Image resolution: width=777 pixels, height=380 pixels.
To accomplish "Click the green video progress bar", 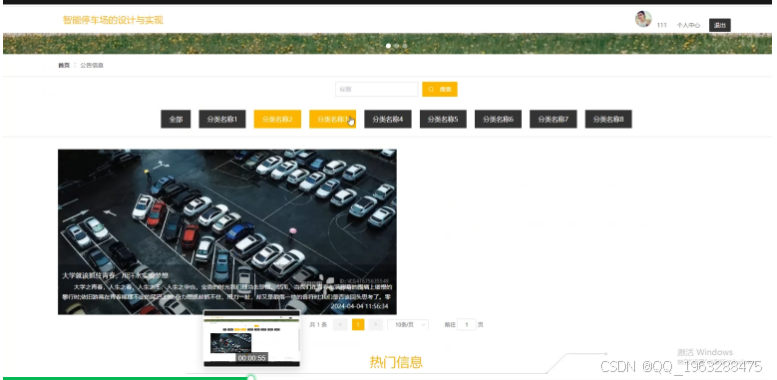I will [126, 378].
